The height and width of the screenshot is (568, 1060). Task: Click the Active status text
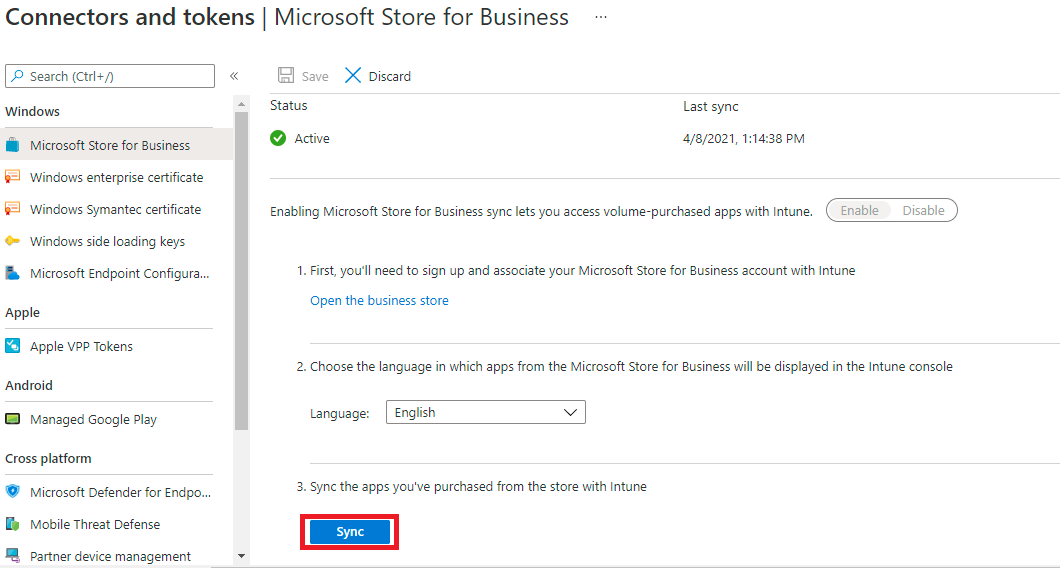coord(312,139)
